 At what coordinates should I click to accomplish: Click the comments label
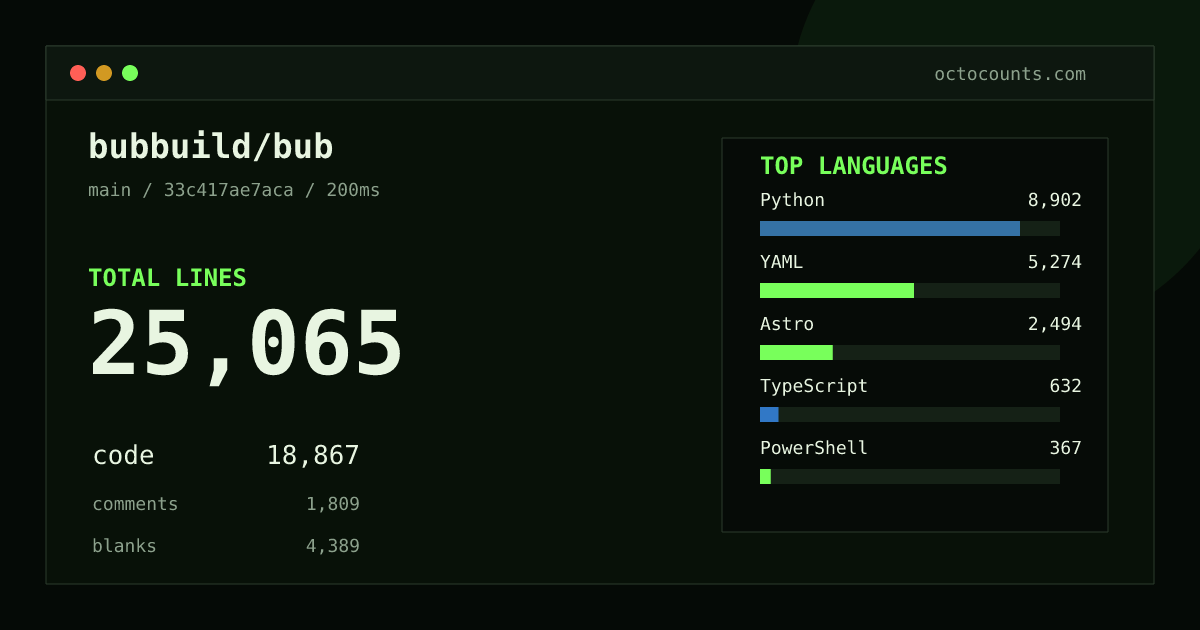pyautogui.click(x=135, y=504)
